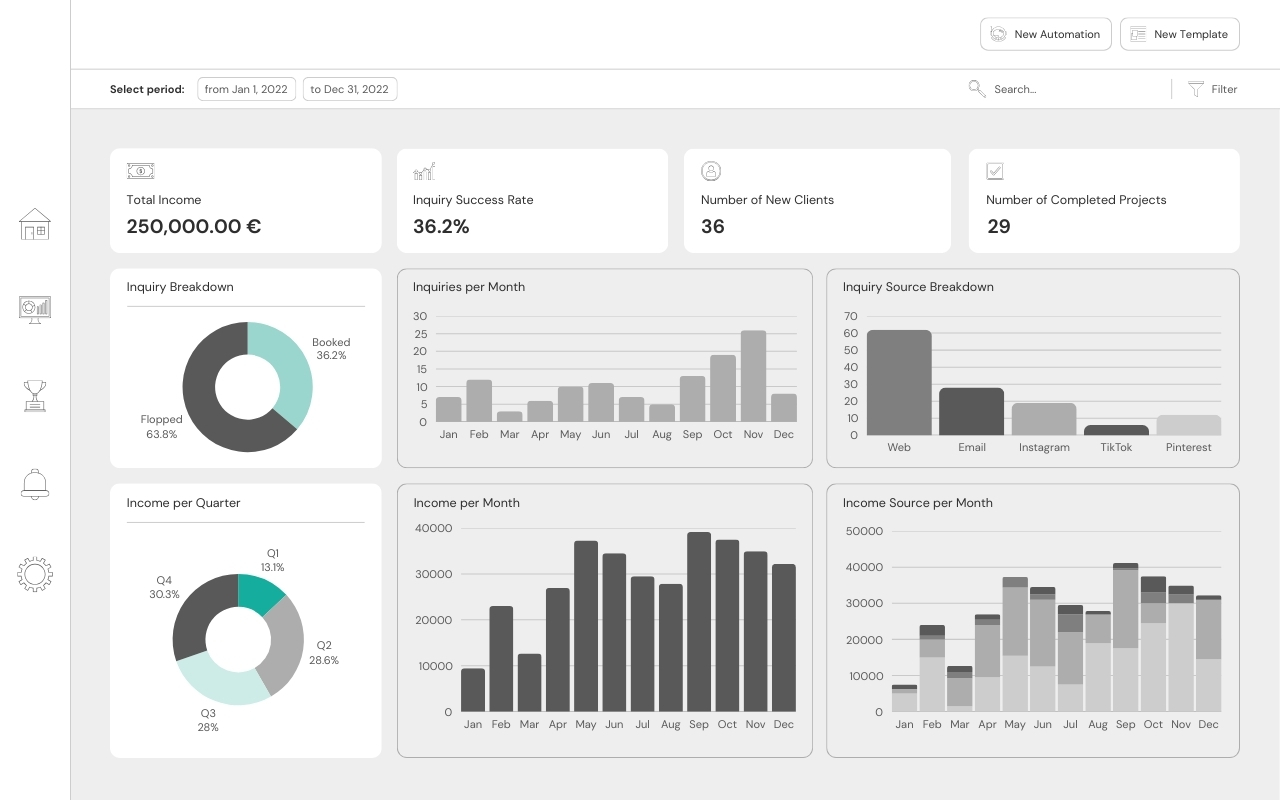
Task: Open the home icon in sidebar
Action: [x=35, y=224]
